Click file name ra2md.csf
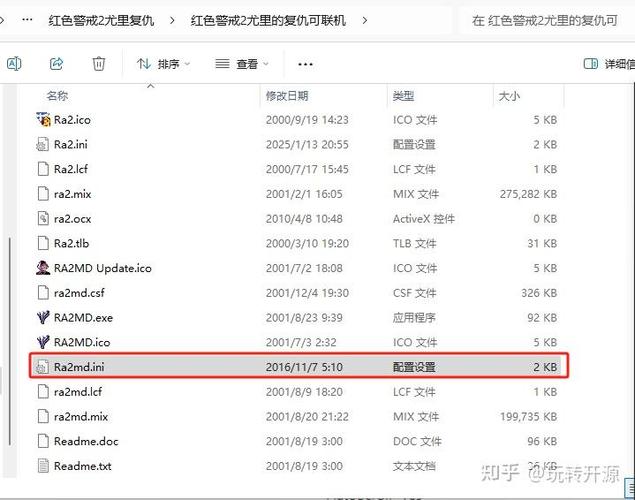This screenshot has height=500, width=635. pyautogui.click(x=79, y=293)
